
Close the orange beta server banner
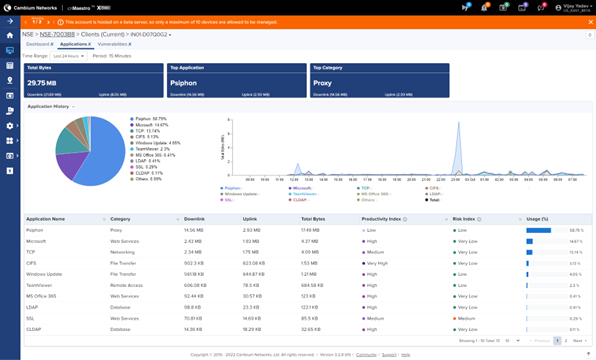(x=591, y=22)
